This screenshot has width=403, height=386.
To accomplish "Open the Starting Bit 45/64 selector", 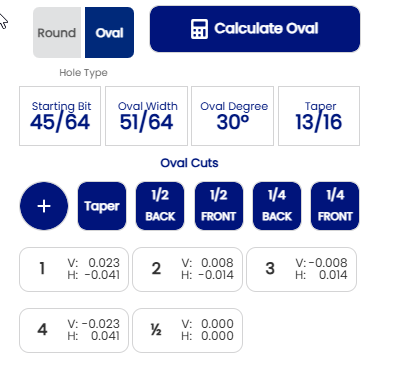I will tap(60, 116).
